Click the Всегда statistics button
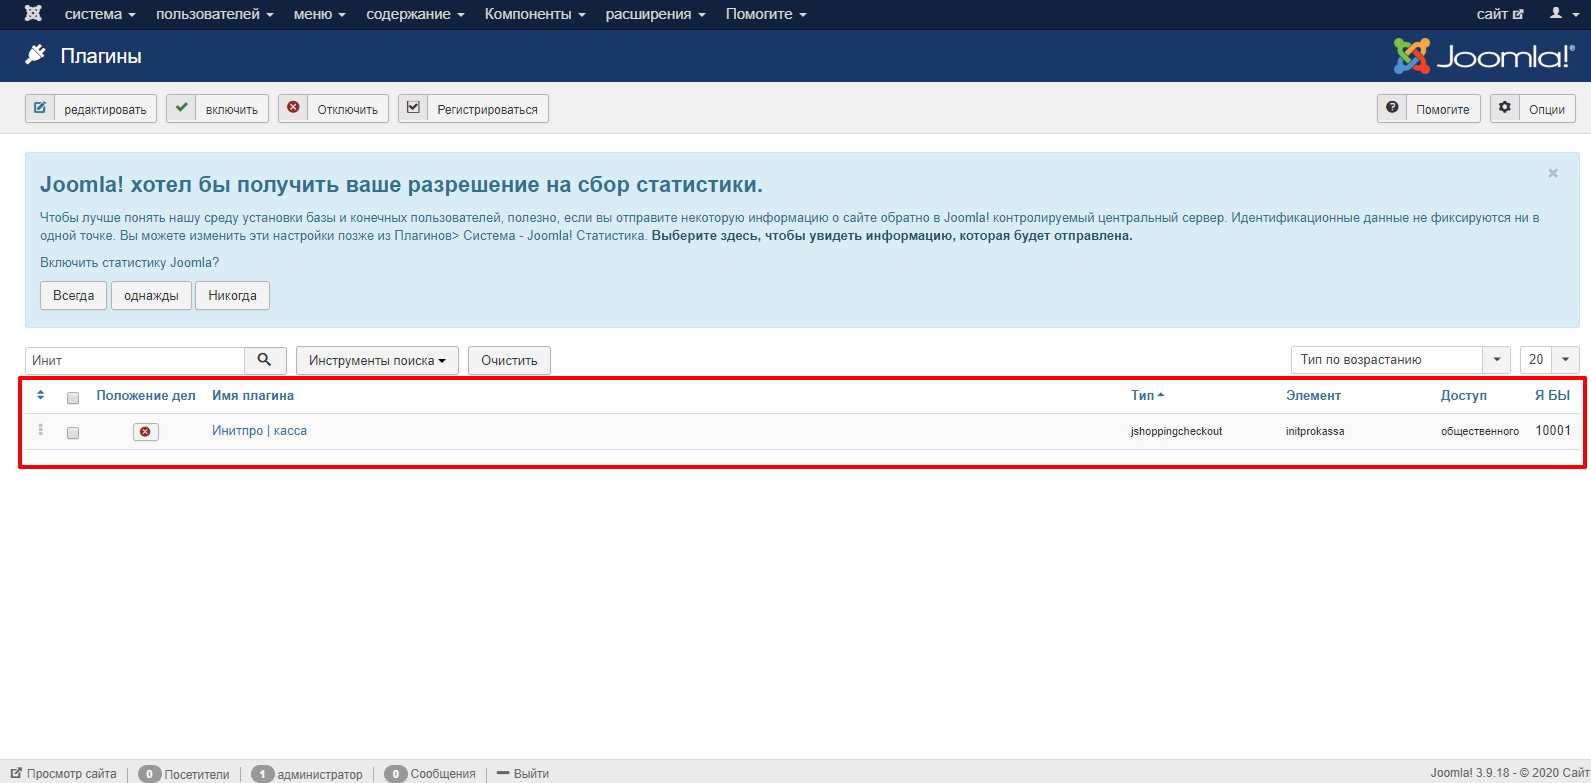 [x=73, y=296]
